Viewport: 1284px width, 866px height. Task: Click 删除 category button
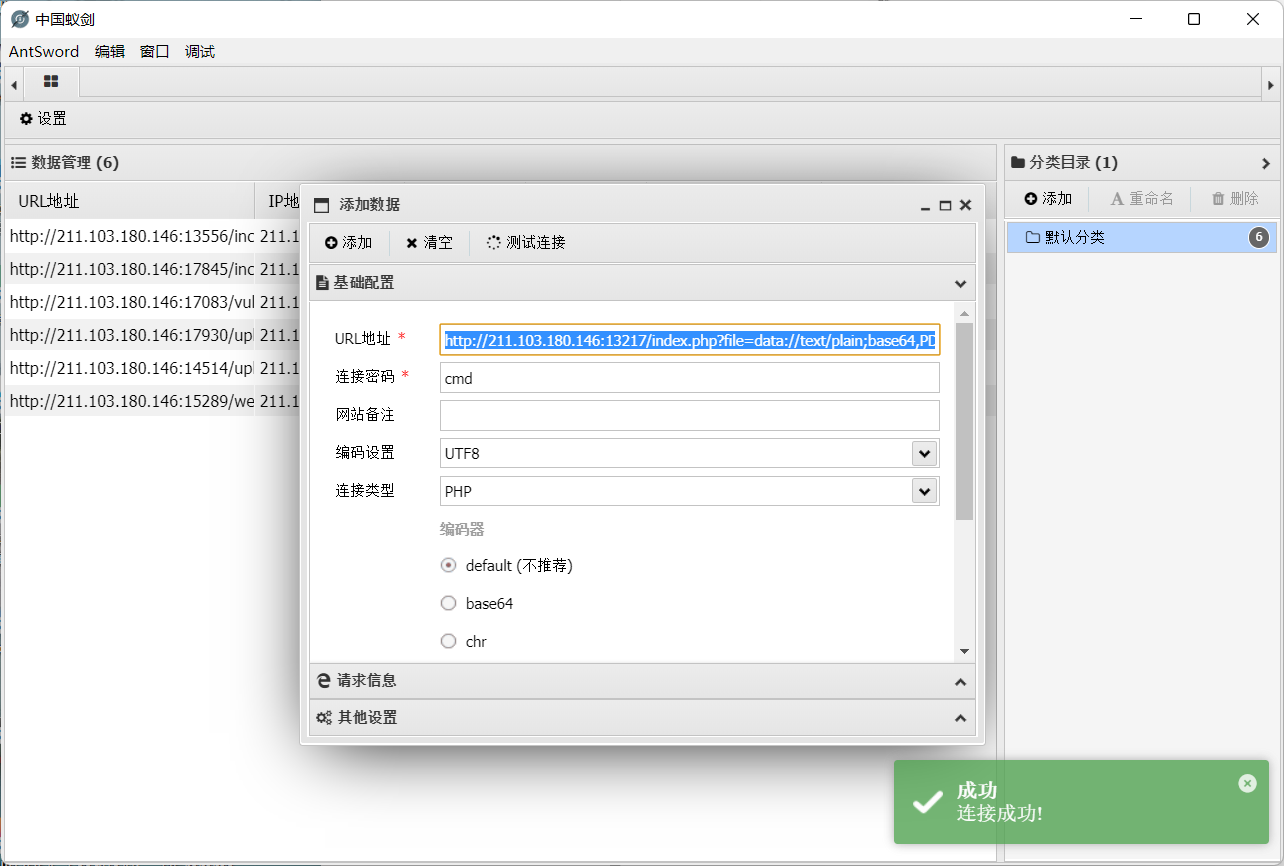1235,199
